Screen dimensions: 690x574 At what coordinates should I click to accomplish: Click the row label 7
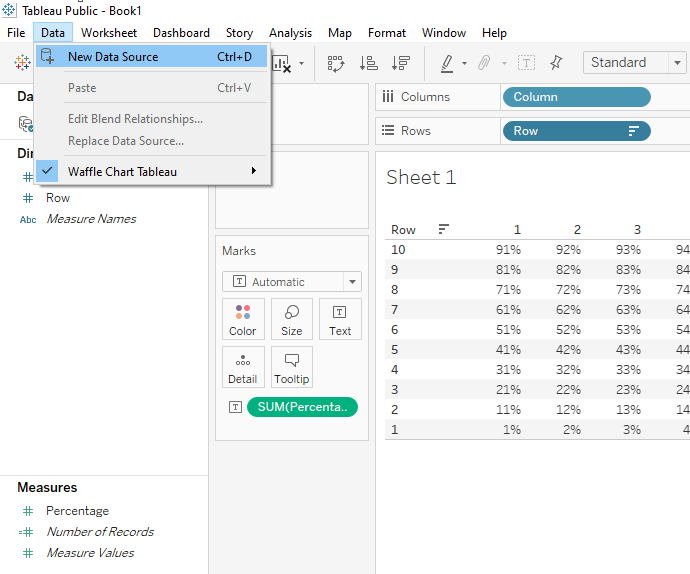pyautogui.click(x=394, y=310)
